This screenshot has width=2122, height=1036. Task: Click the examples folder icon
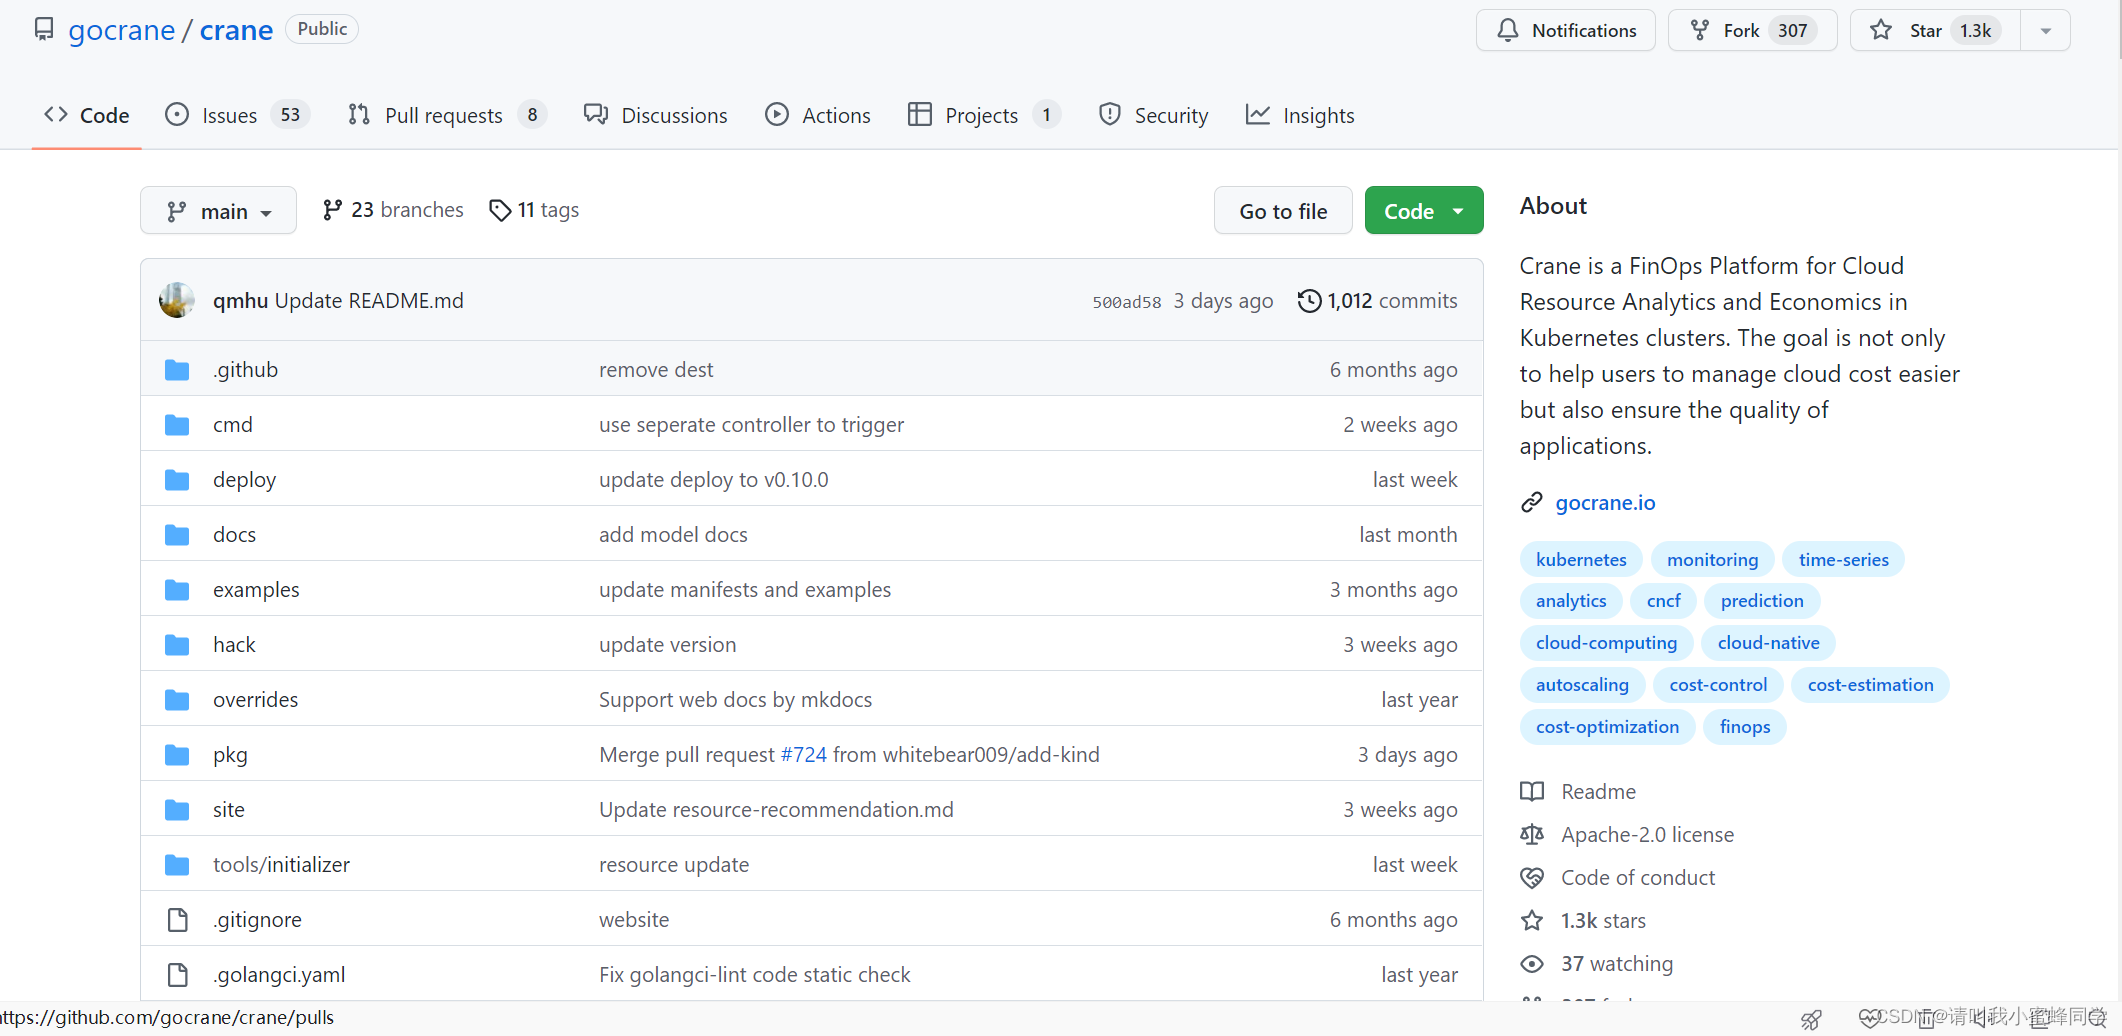point(177,590)
